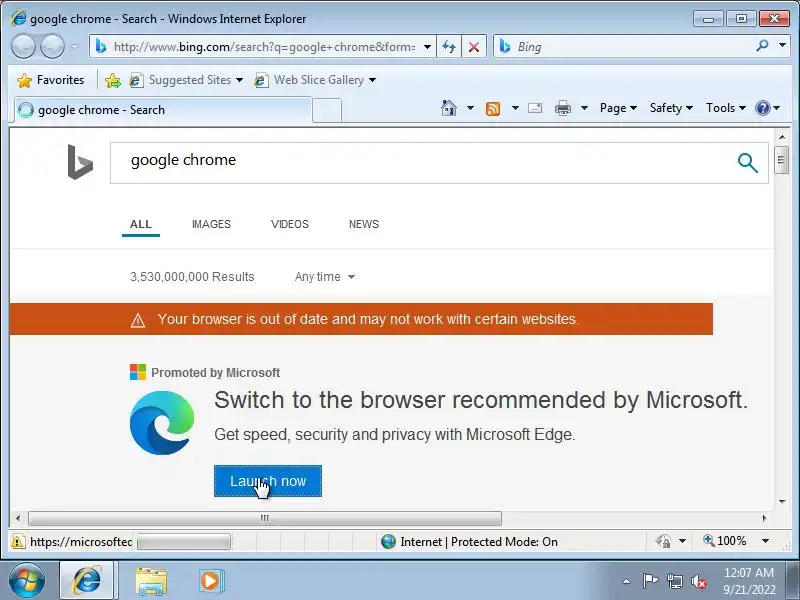This screenshot has width=800, height=600.
Task: Click the Forward navigation button
Action: click(52, 47)
